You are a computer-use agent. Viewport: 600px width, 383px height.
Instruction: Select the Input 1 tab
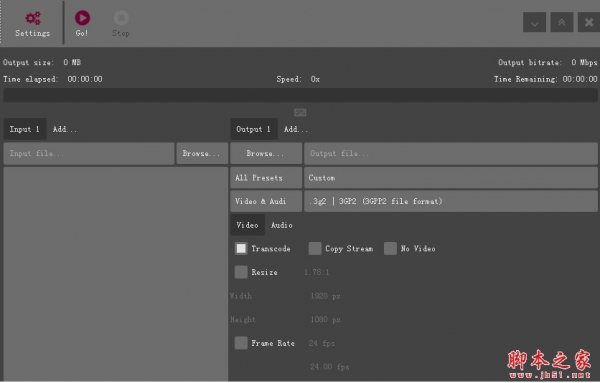[x=25, y=129]
